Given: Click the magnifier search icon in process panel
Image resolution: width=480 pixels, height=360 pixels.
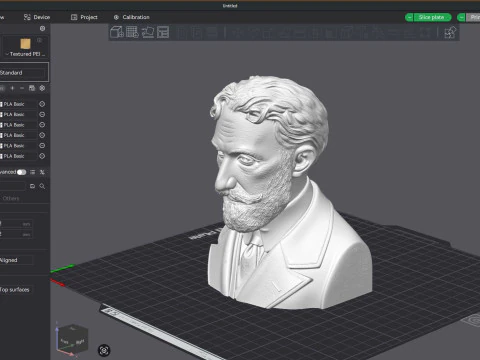Looking at the screenshot, I should click(x=42, y=186).
